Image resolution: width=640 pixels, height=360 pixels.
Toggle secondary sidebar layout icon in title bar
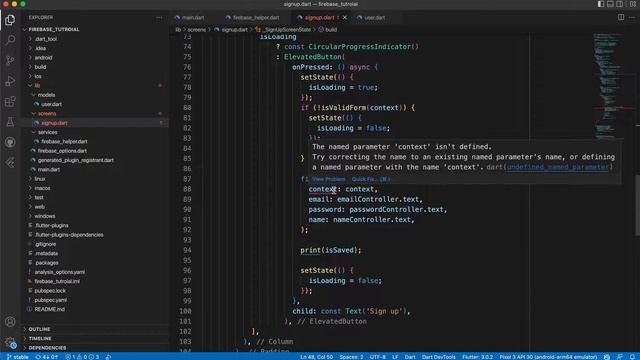pos(620,4)
